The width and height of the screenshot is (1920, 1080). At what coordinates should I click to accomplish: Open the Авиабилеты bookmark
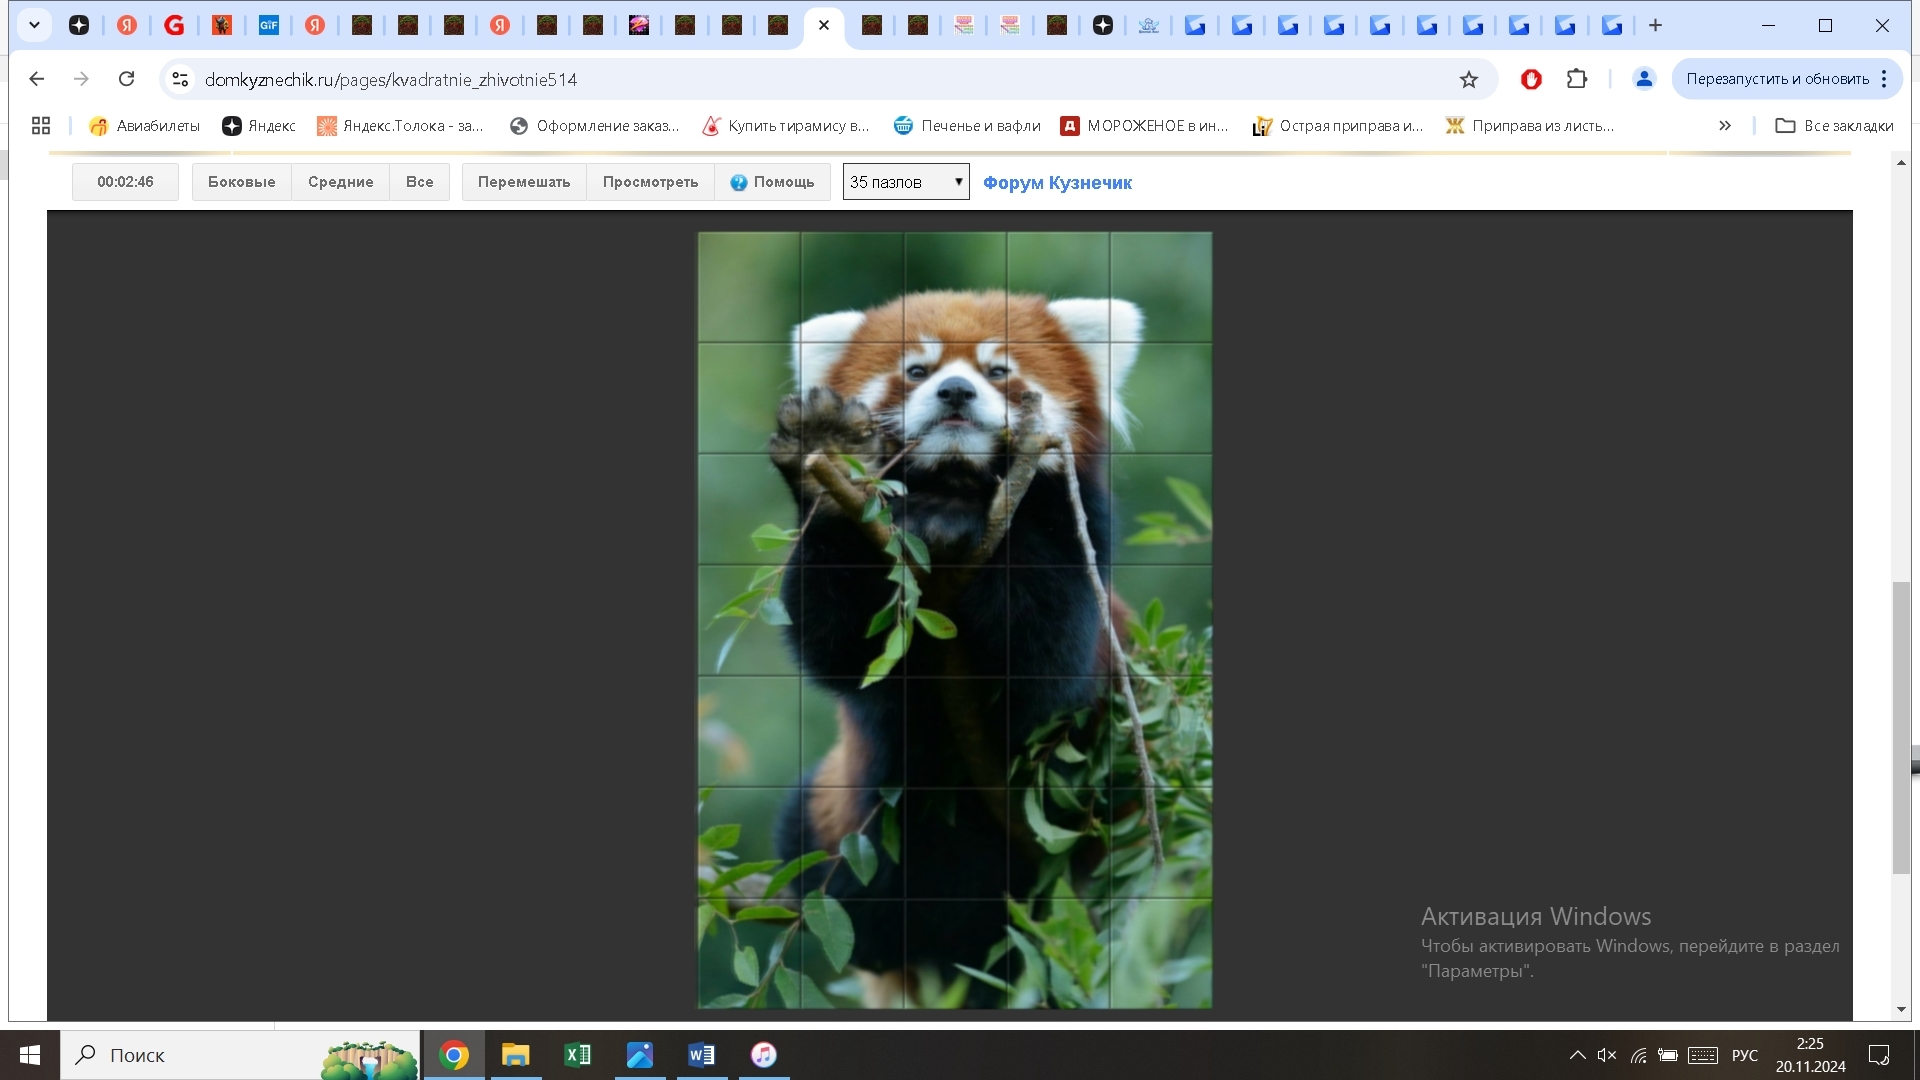click(x=144, y=126)
